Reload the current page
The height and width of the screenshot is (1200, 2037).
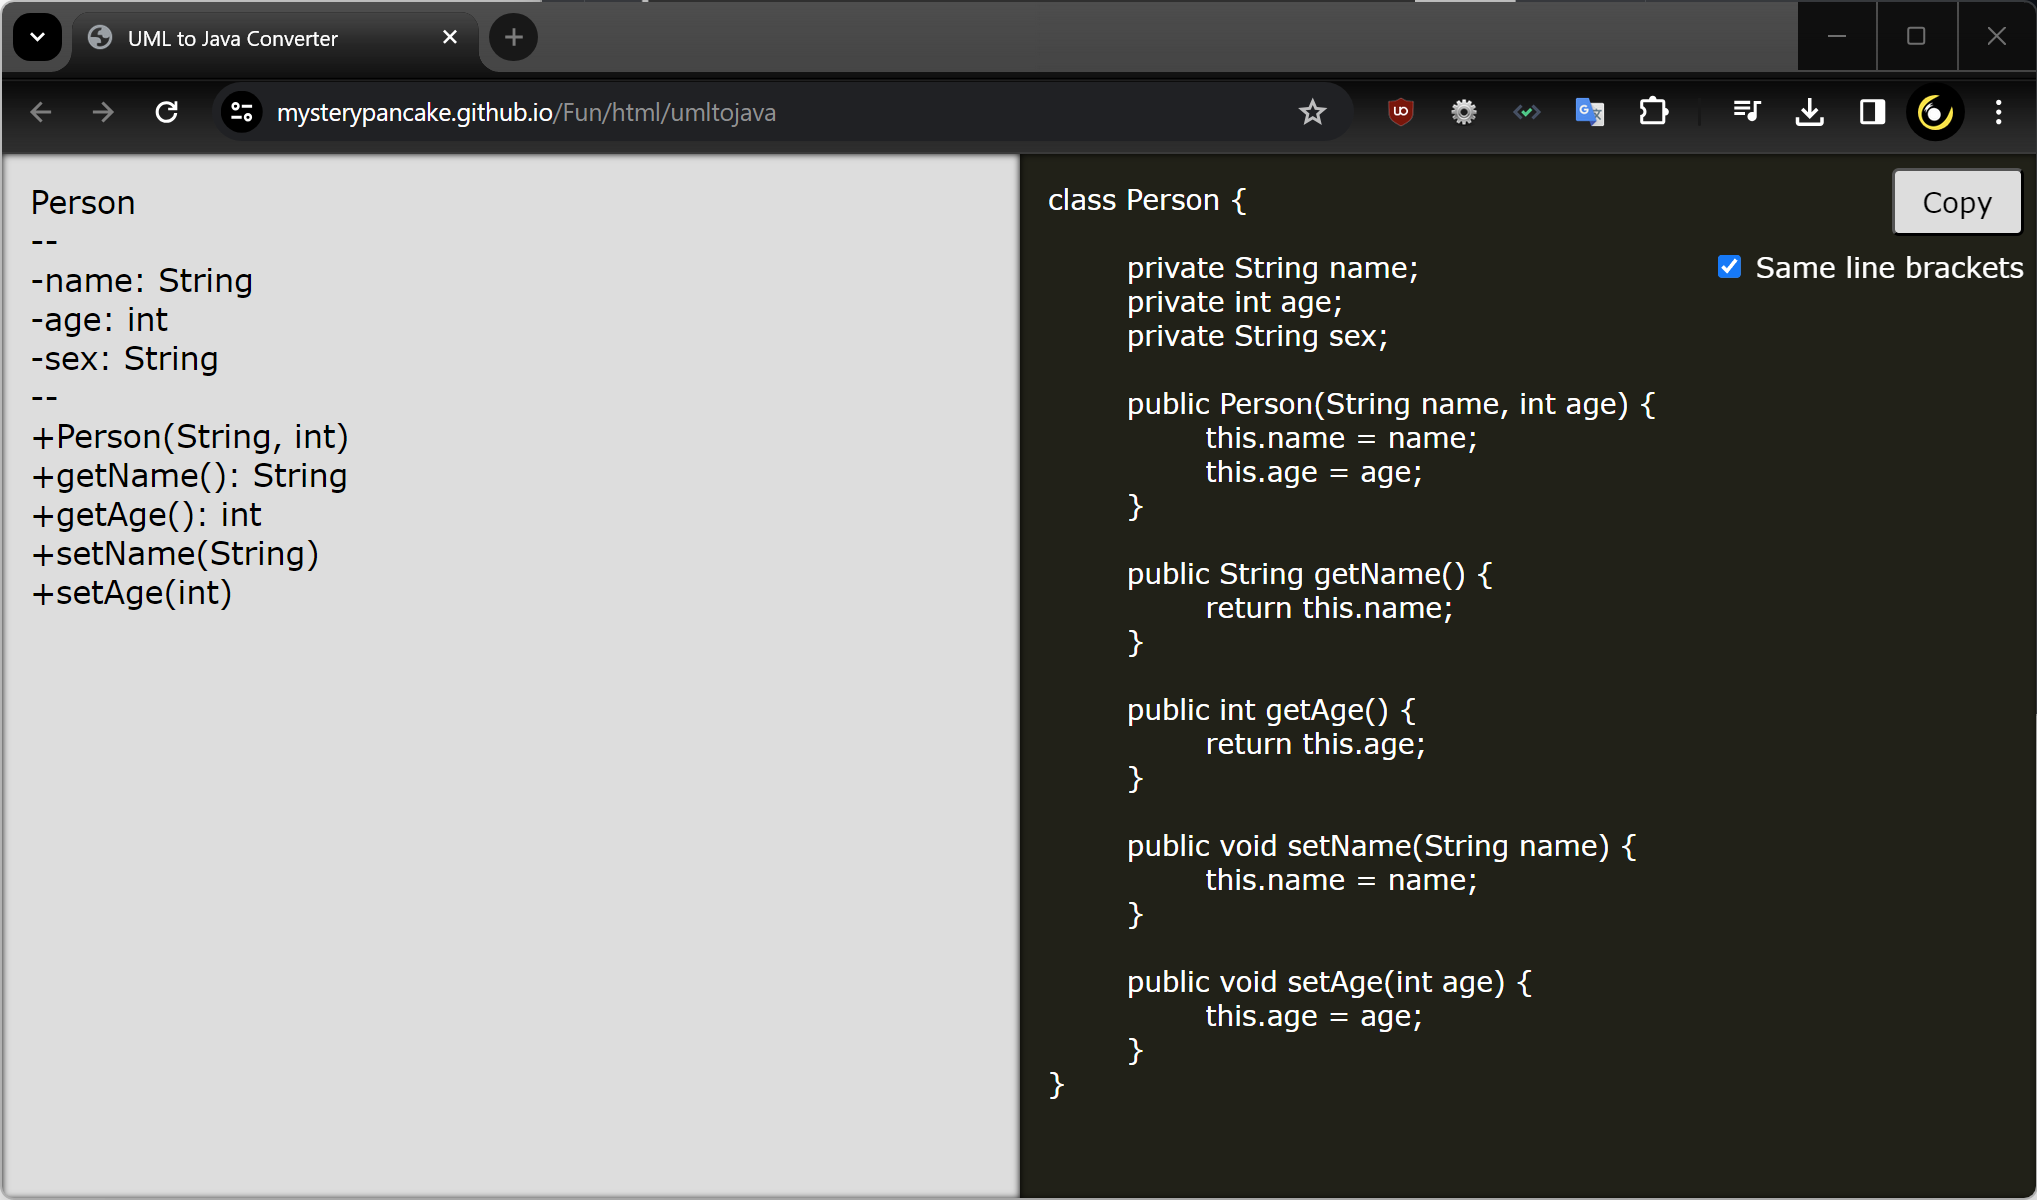(167, 112)
